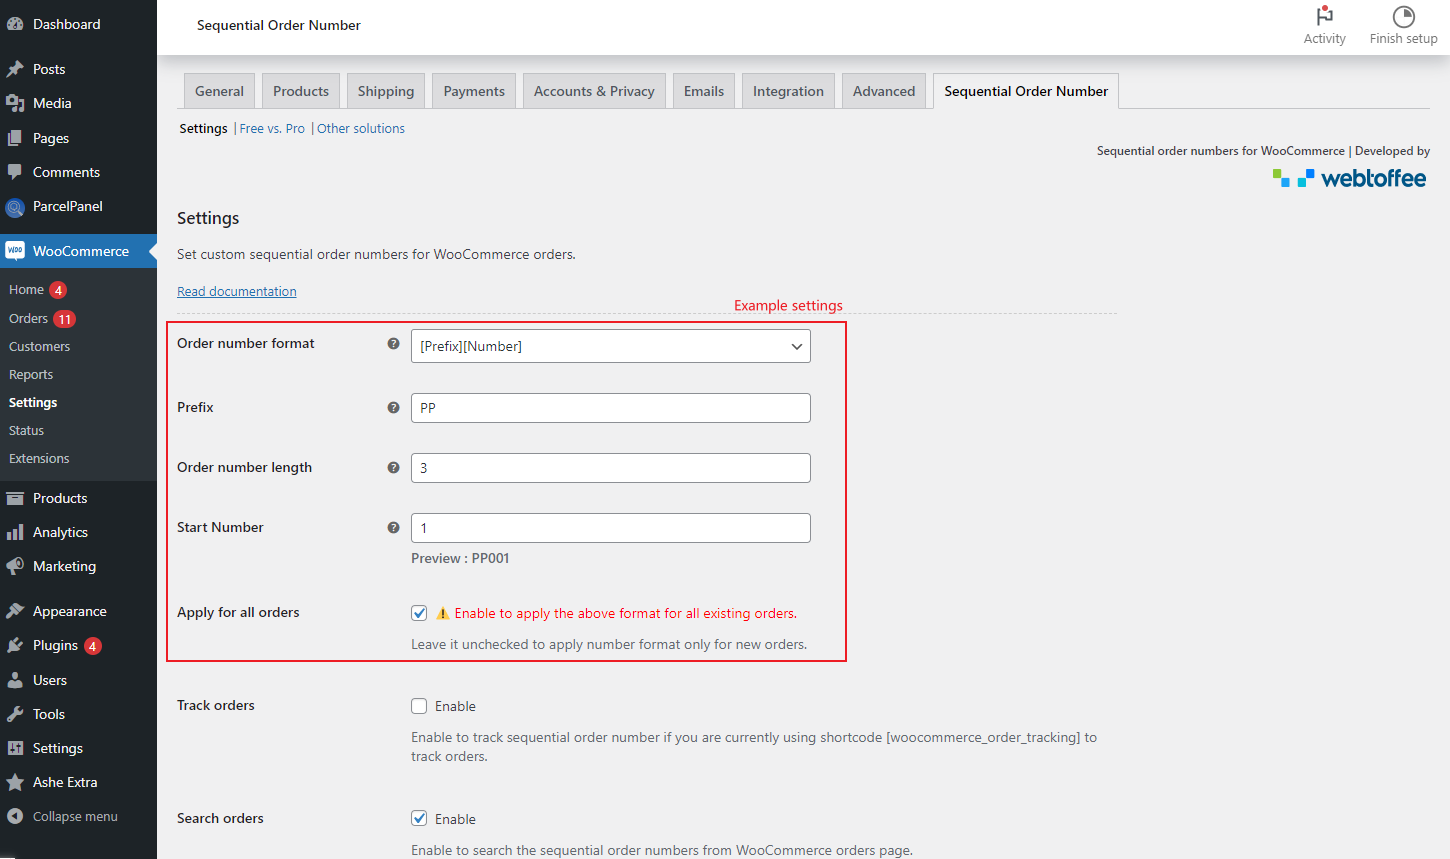Click the Home notification badge 4

point(58,290)
